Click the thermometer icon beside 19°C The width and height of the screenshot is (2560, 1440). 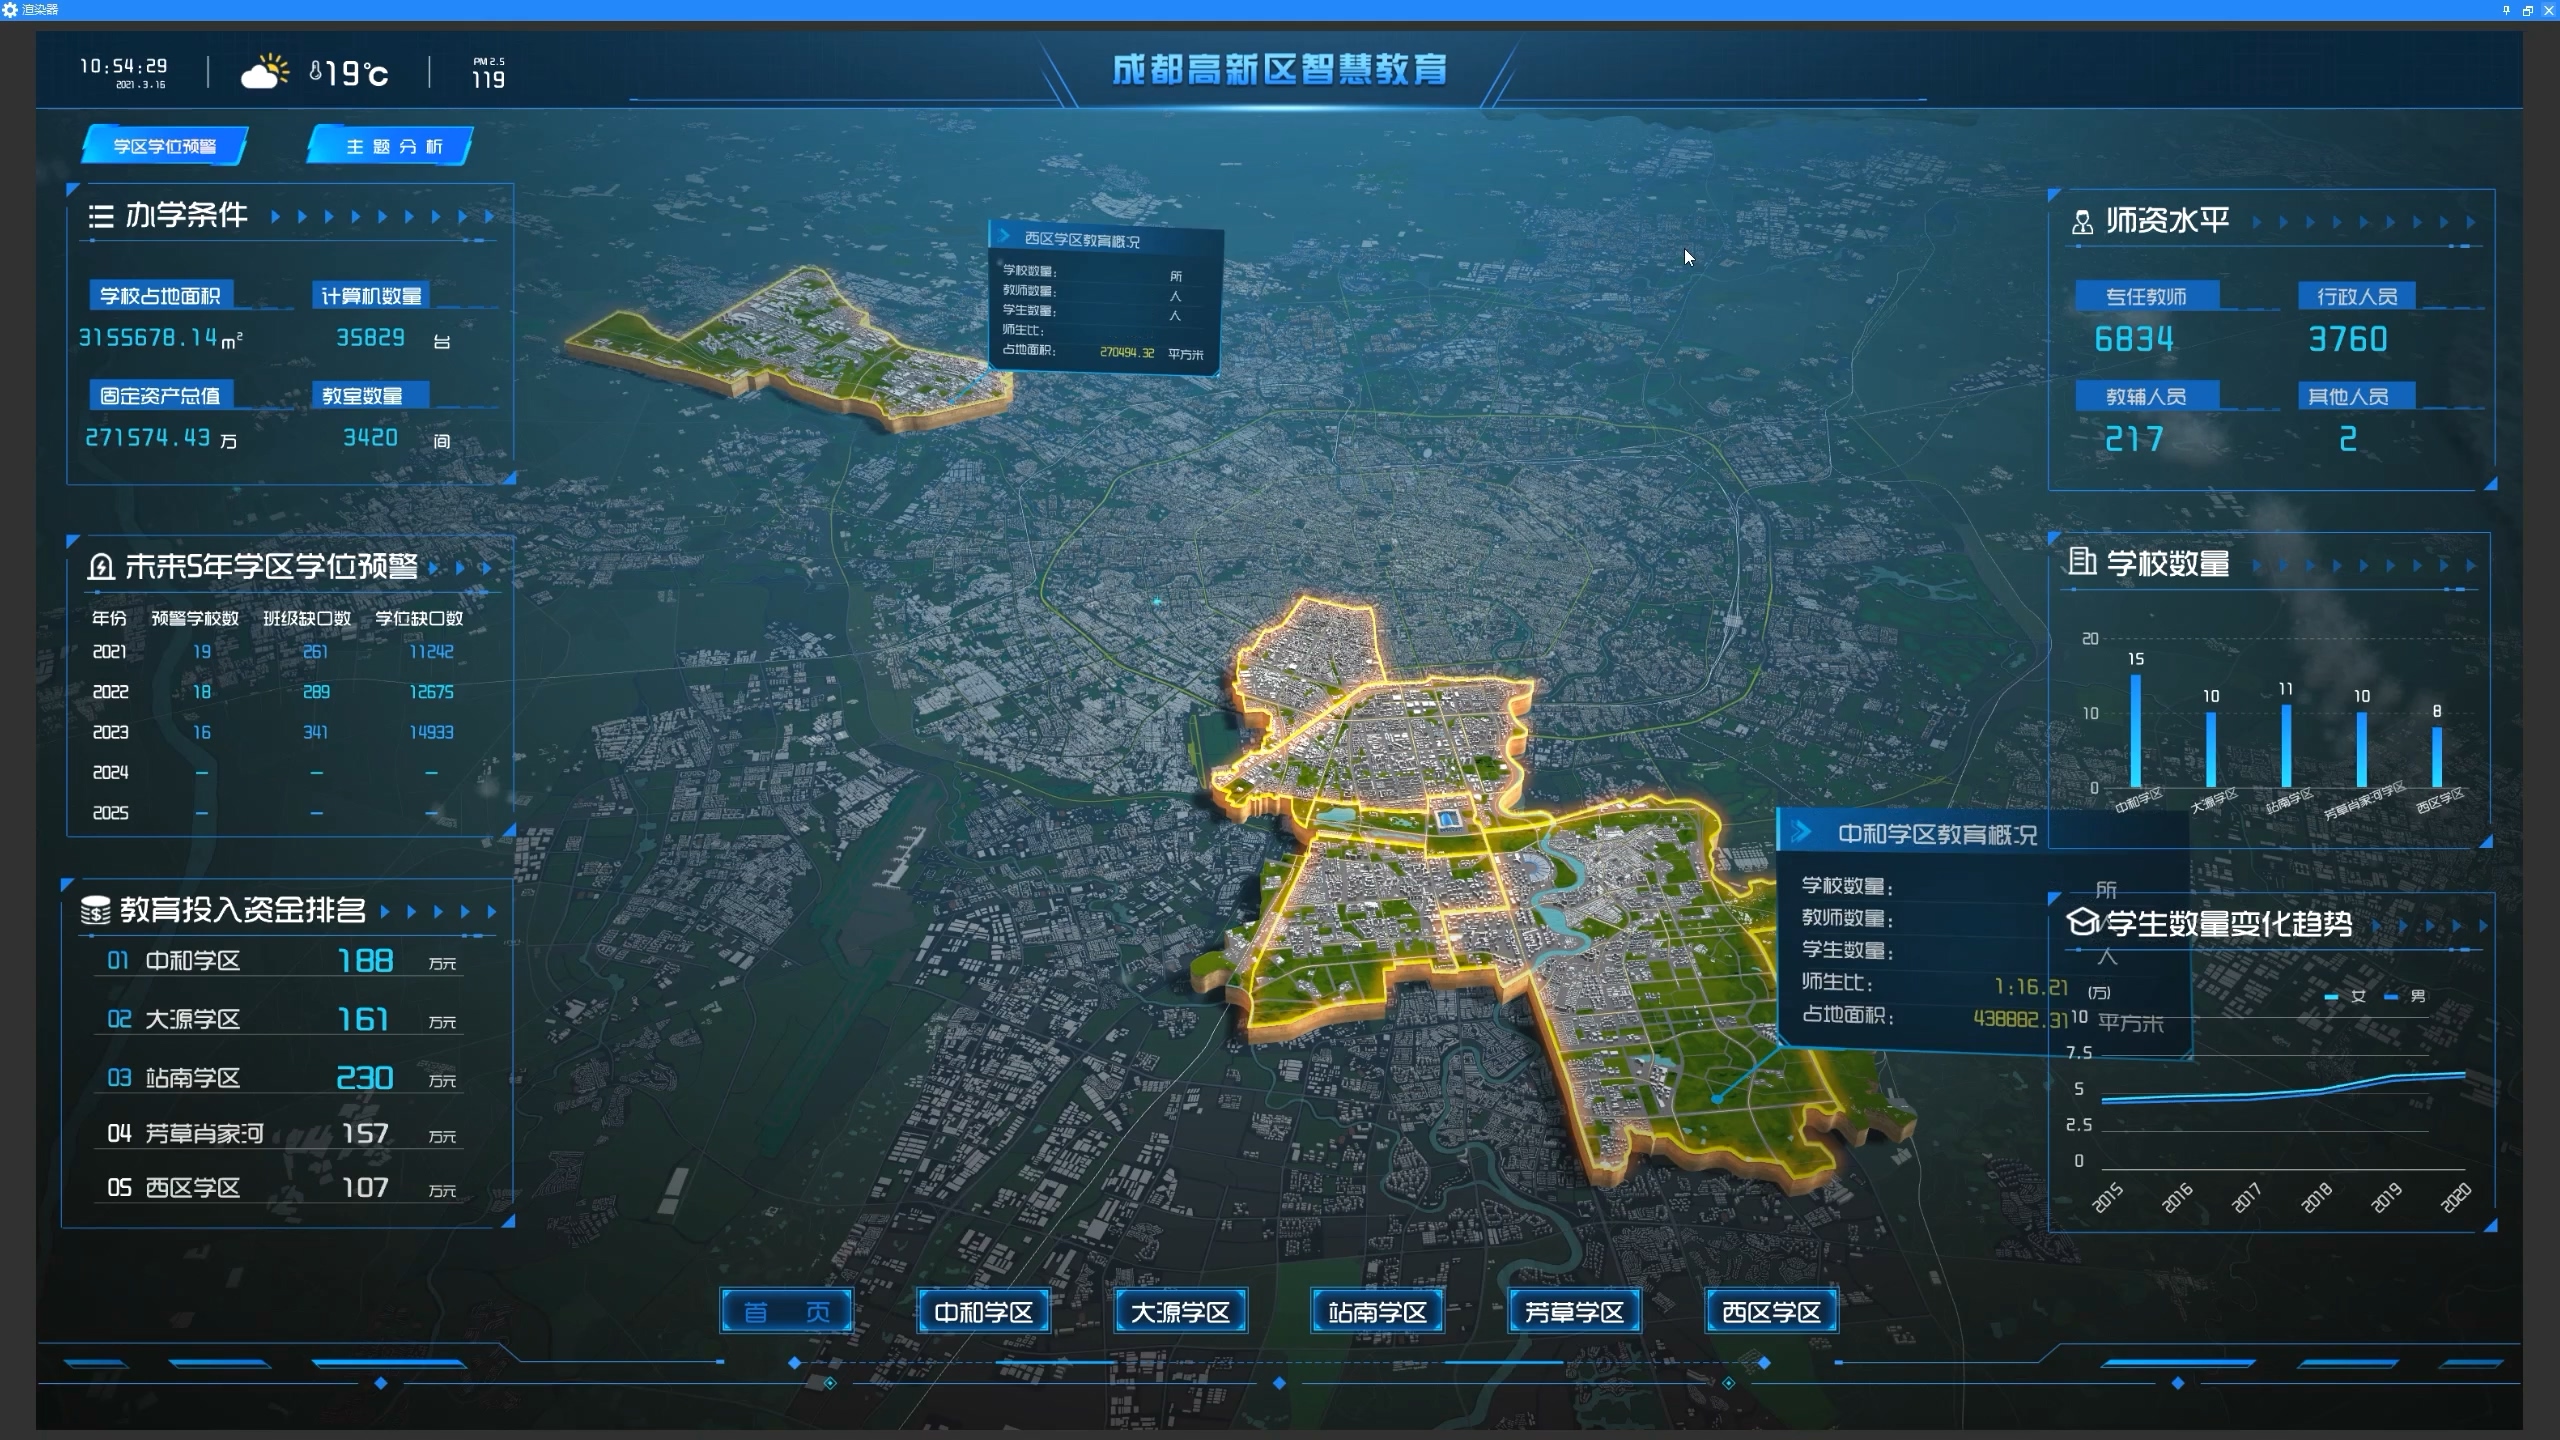[315, 72]
